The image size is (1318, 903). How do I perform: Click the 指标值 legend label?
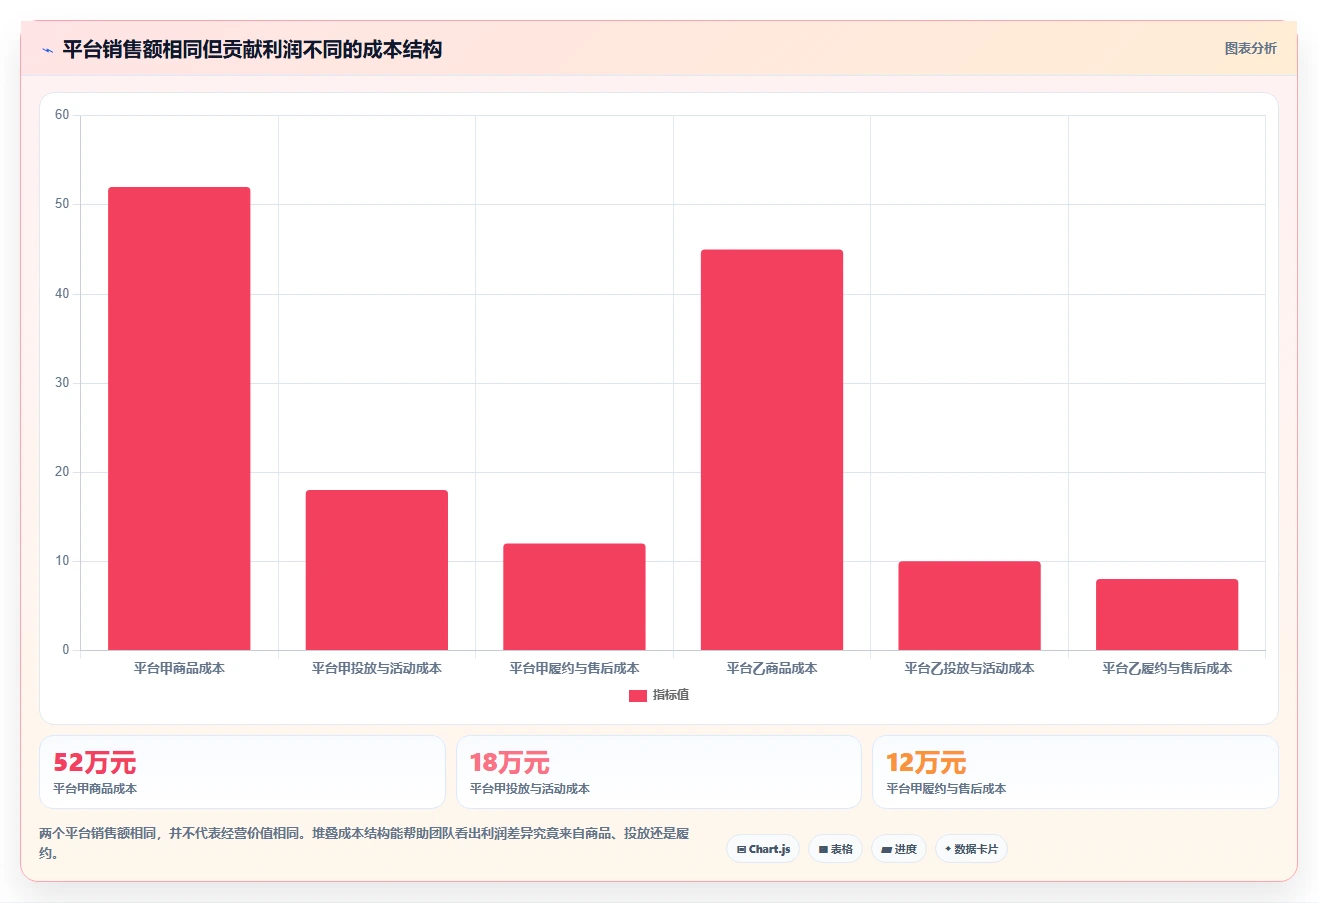tap(671, 695)
